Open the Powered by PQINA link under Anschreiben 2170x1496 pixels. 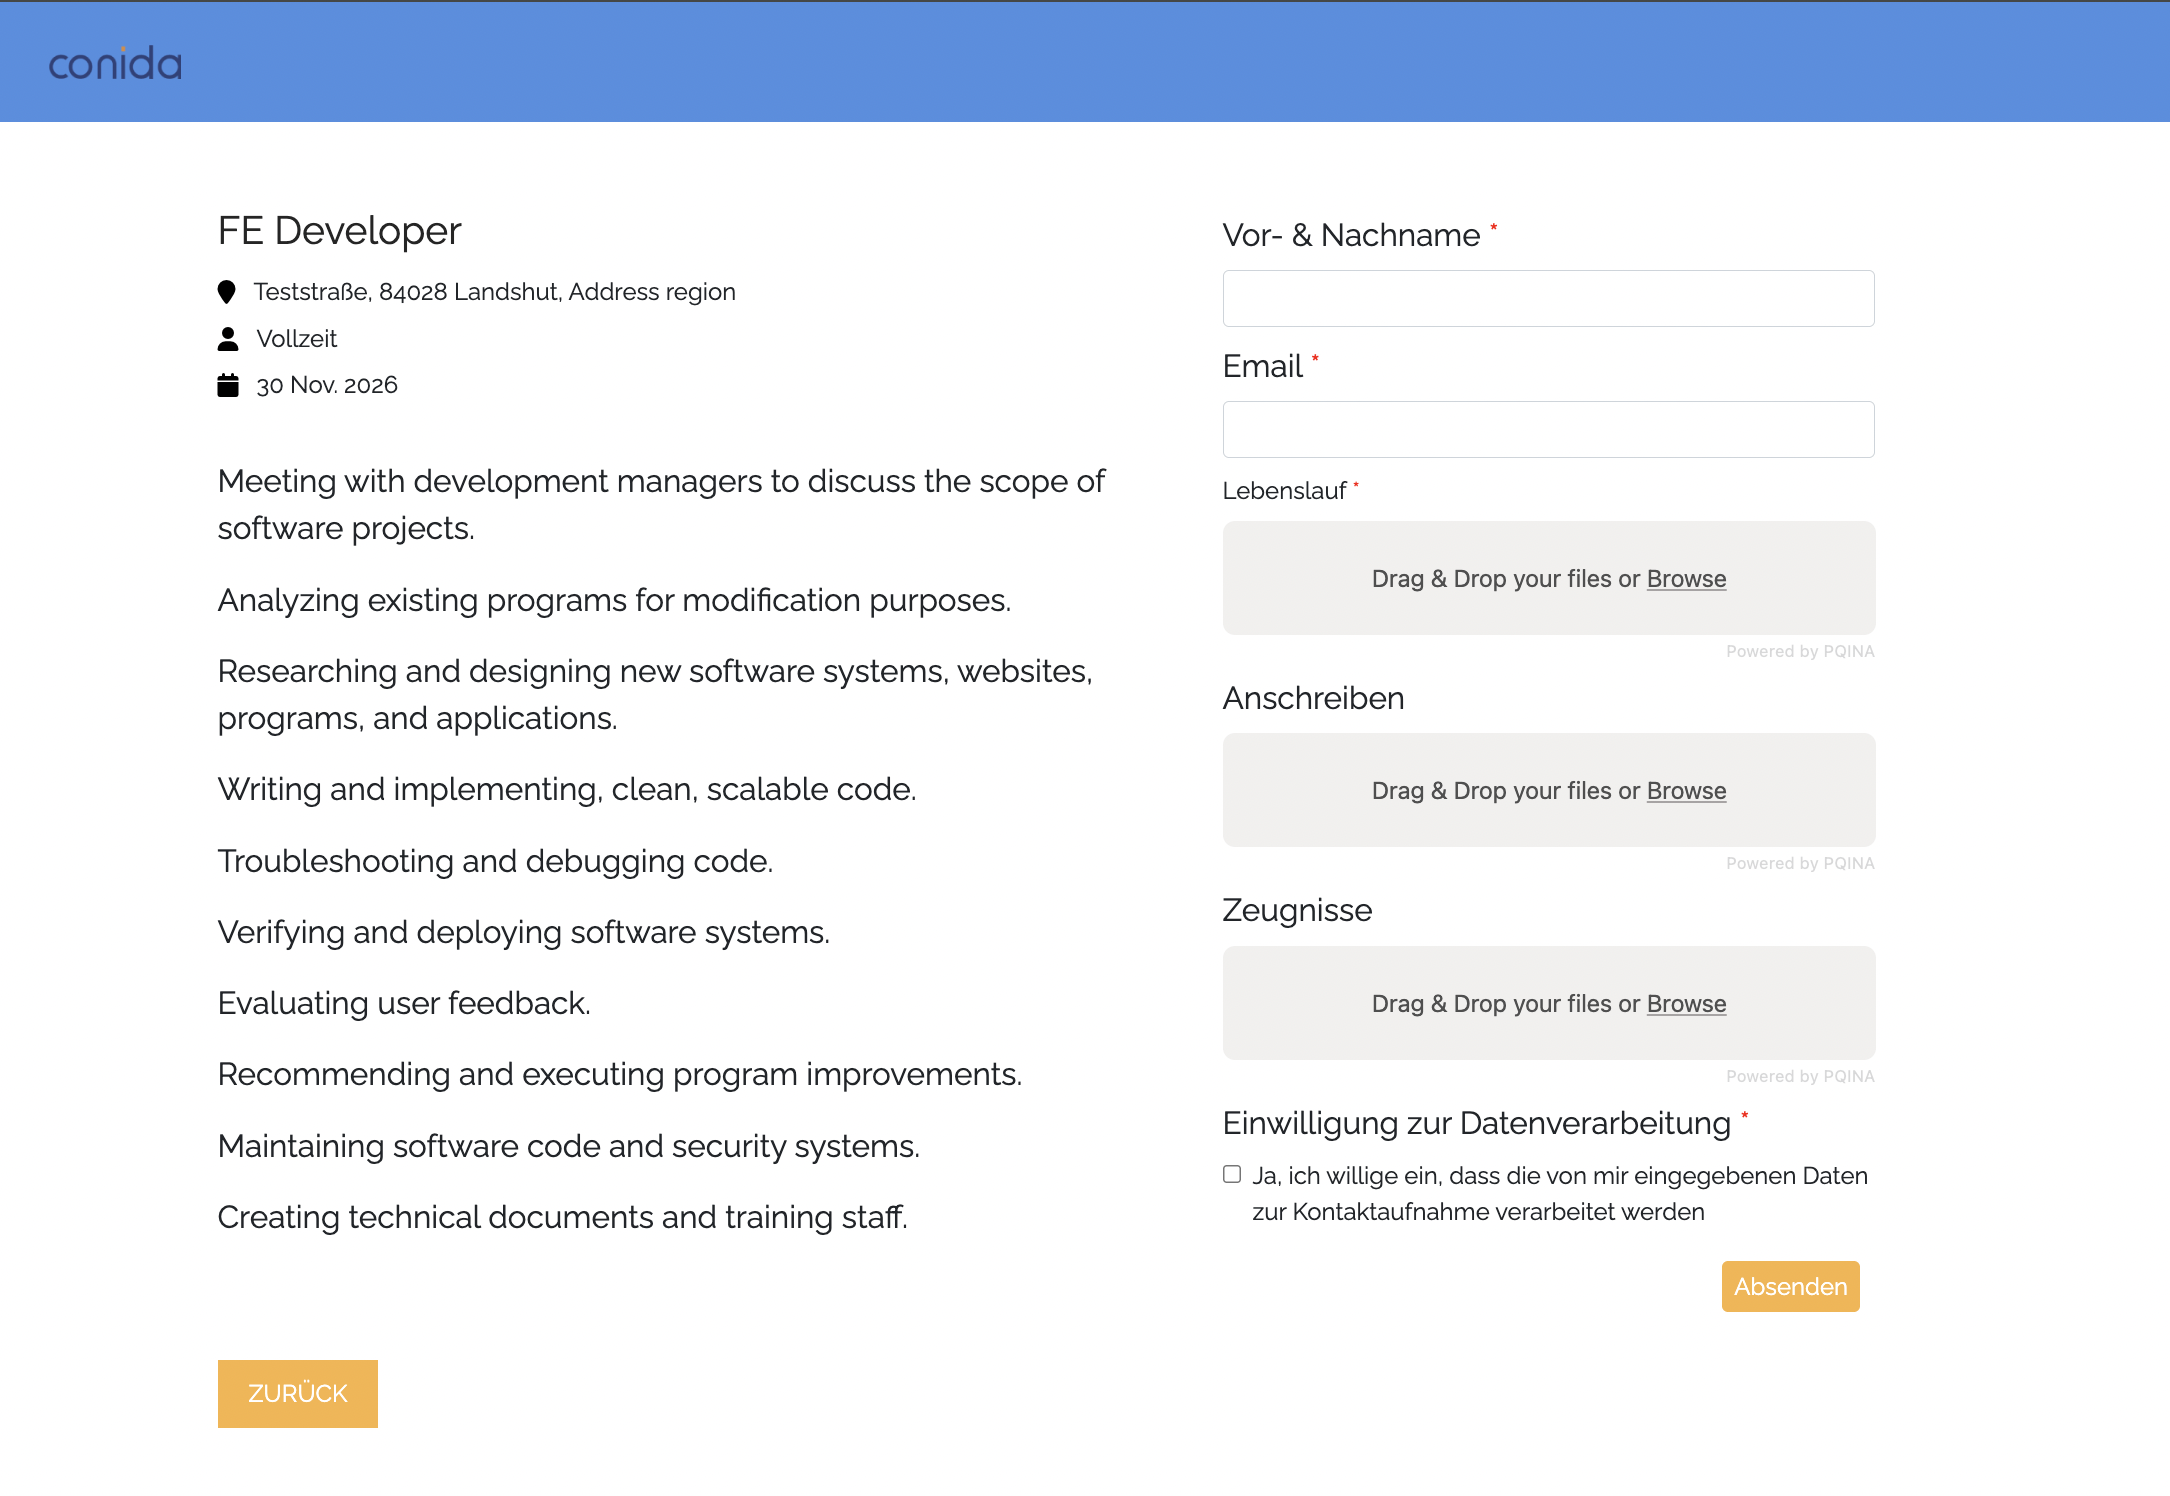[1800, 863]
